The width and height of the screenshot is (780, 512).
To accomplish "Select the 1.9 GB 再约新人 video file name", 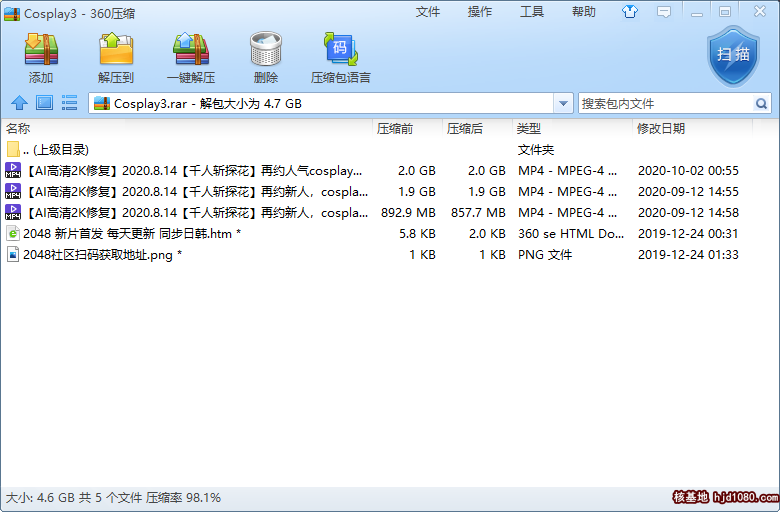I will [x=196, y=192].
